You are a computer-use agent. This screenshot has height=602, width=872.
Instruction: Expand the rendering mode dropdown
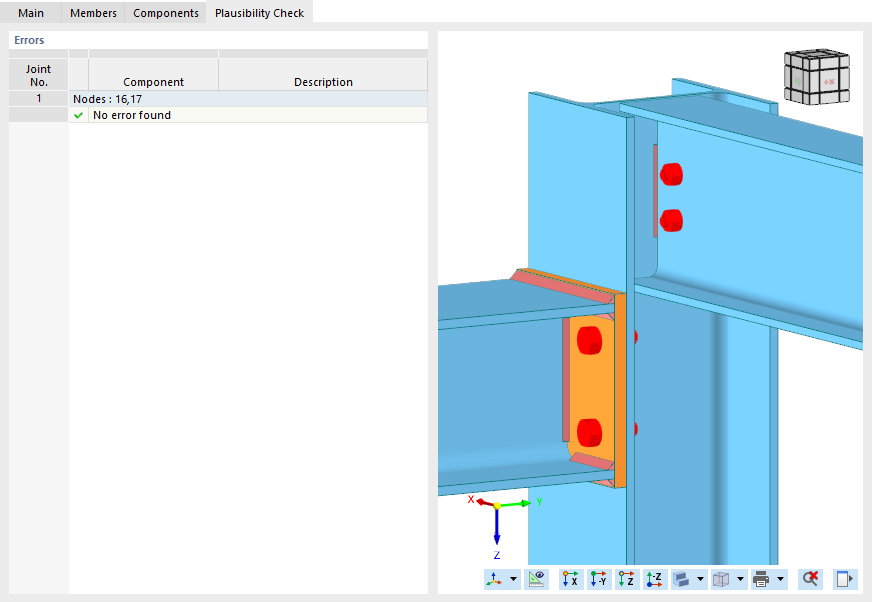(700, 579)
